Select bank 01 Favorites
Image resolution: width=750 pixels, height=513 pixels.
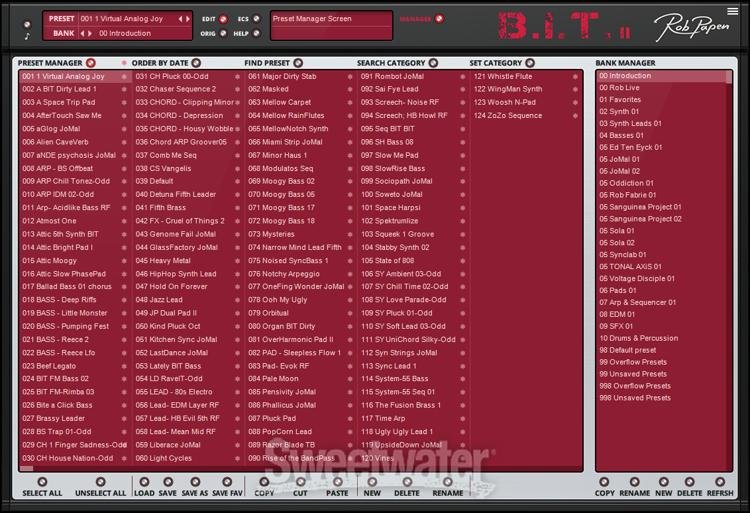620,100
